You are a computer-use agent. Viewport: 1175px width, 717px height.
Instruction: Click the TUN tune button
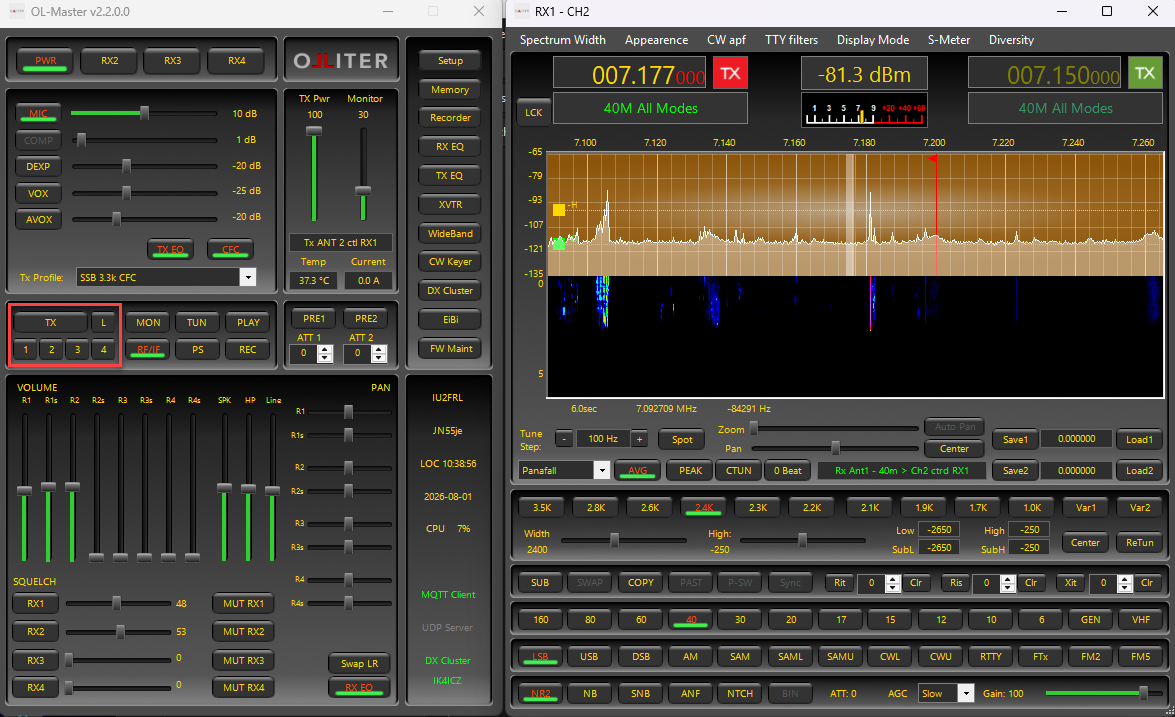196,322
